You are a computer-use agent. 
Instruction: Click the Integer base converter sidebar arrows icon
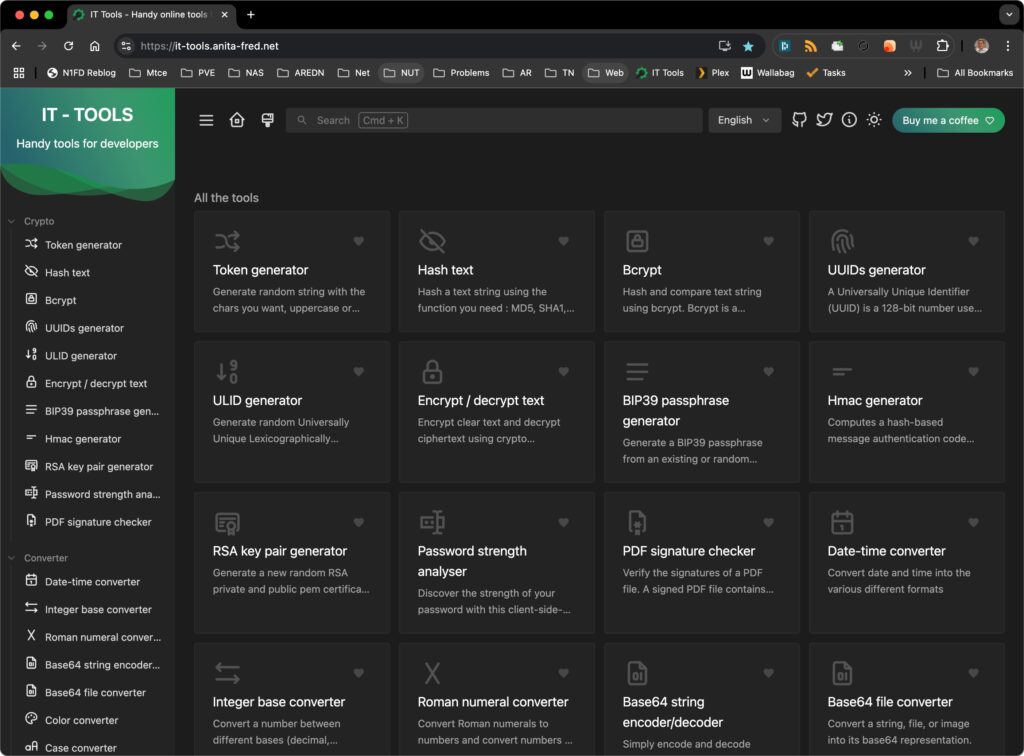pos(31,608)
